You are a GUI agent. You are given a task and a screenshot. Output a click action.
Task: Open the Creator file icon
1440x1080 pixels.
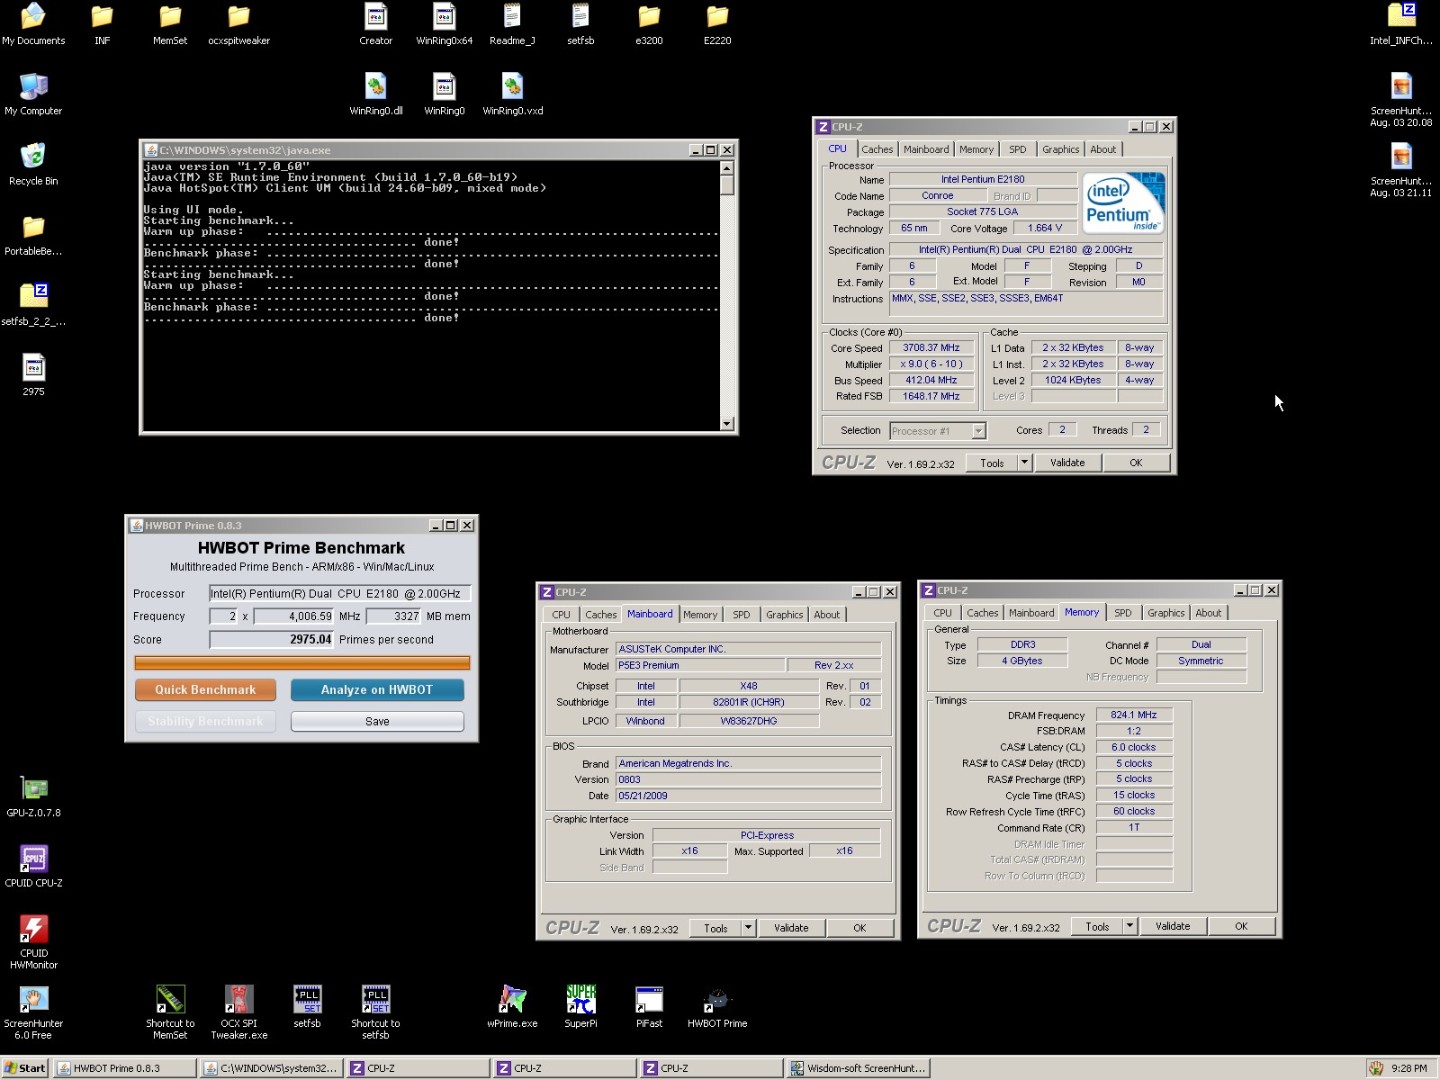coord(376,24)
